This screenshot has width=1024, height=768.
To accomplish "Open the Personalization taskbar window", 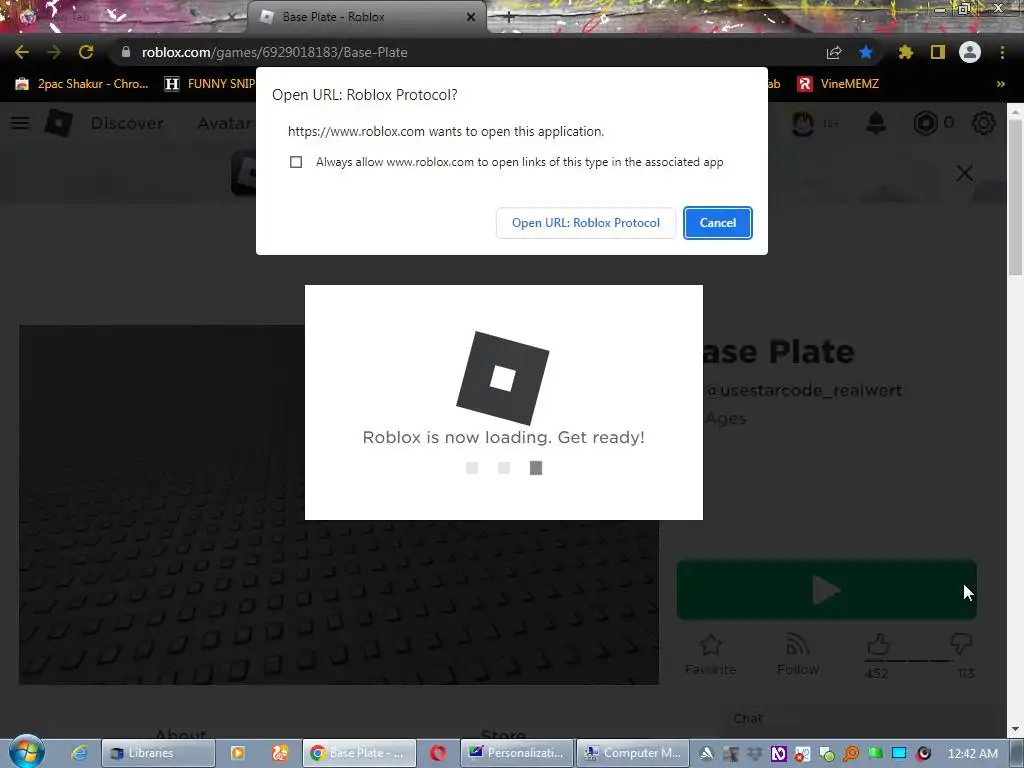I will [517, 753].
